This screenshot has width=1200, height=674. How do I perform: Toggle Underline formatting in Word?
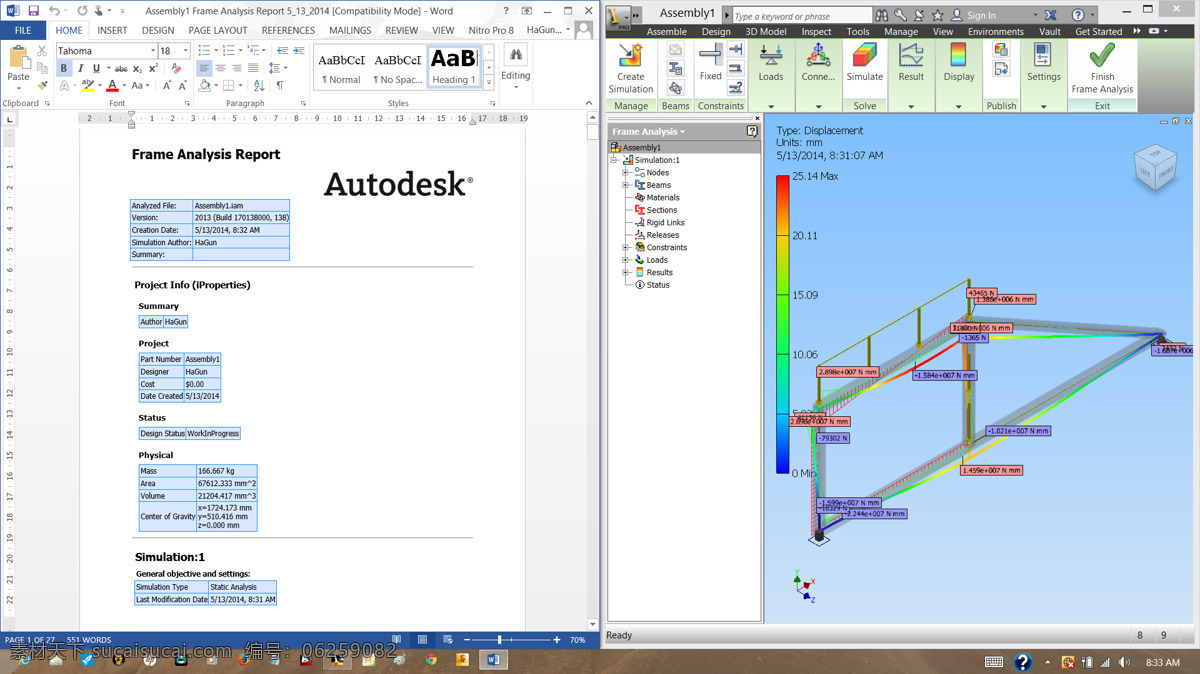[96, 69]
